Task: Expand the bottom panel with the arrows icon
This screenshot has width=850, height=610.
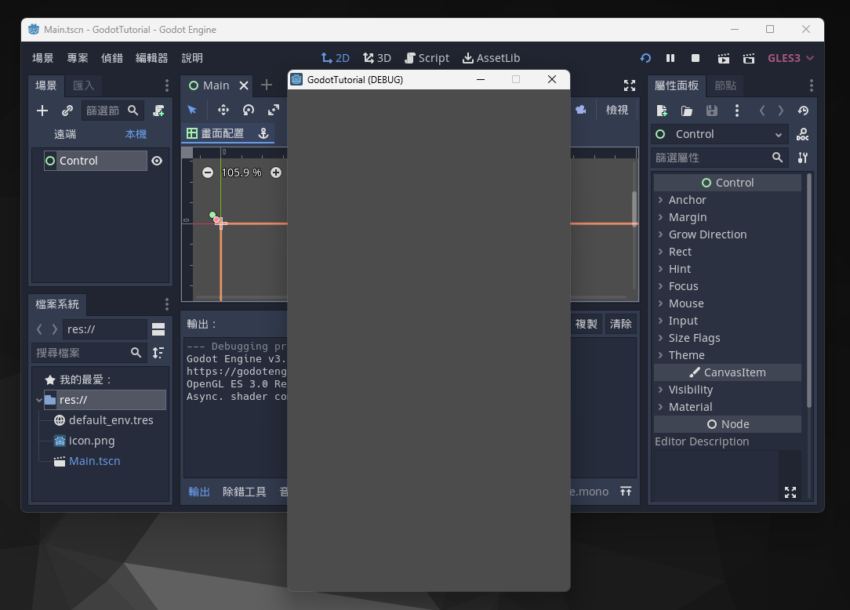Action: [x=626, y=491]
